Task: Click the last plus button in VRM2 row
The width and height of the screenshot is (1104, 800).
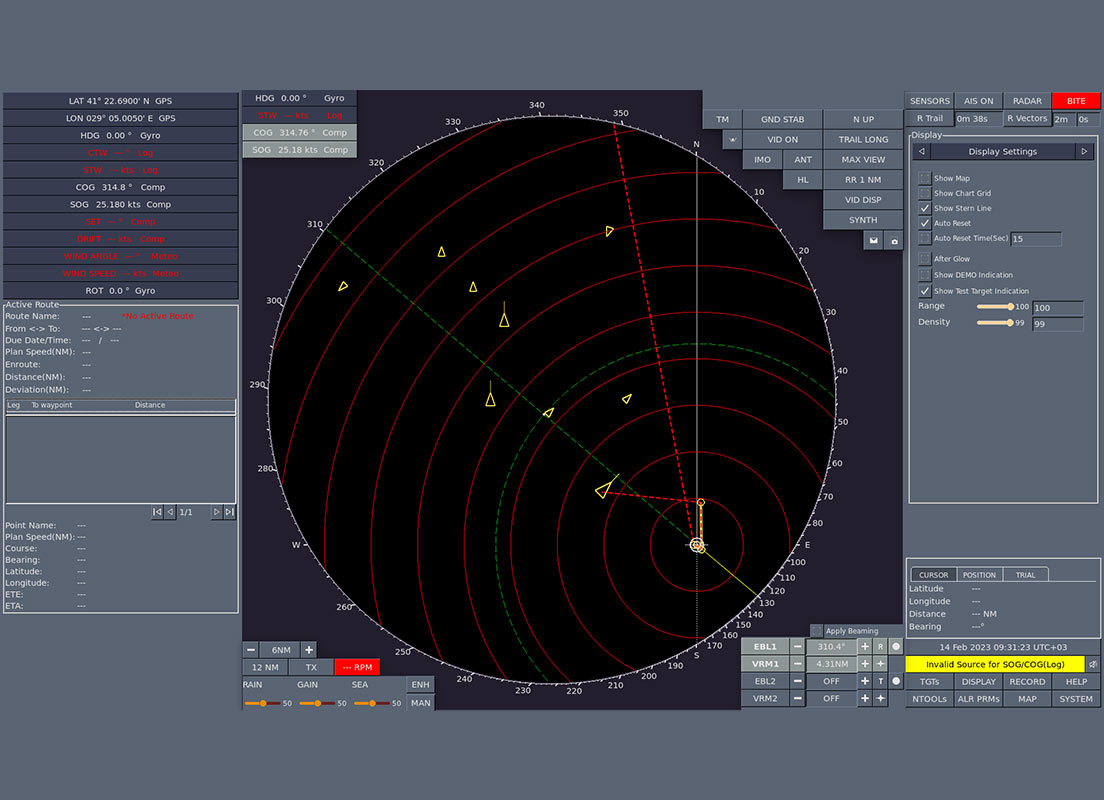Action: (x=880, y=699)
